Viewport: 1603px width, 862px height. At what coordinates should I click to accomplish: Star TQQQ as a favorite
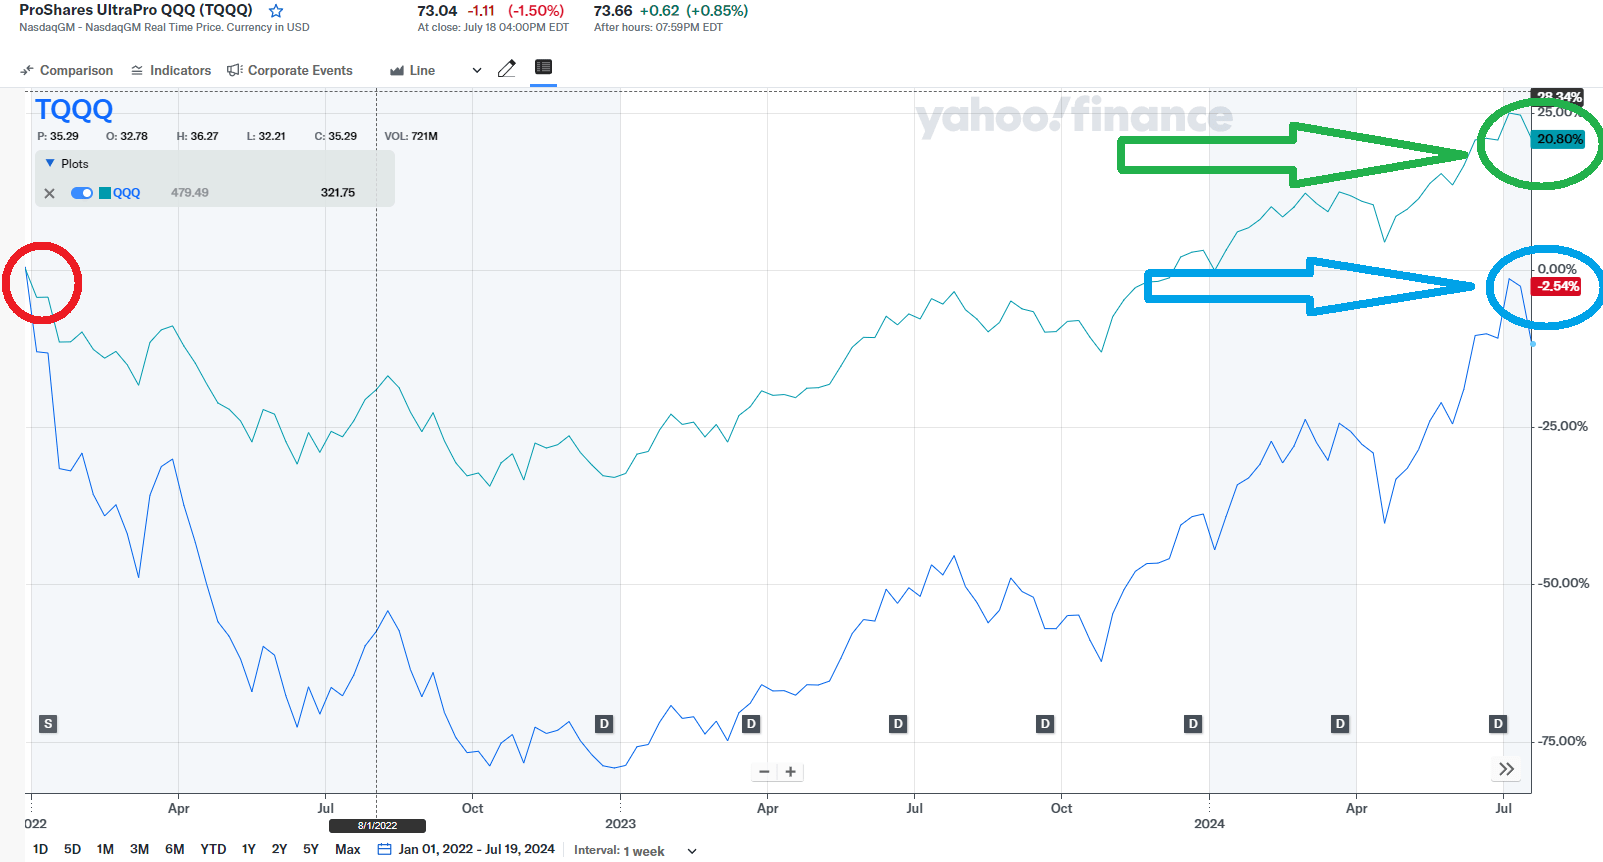point(274,11)
